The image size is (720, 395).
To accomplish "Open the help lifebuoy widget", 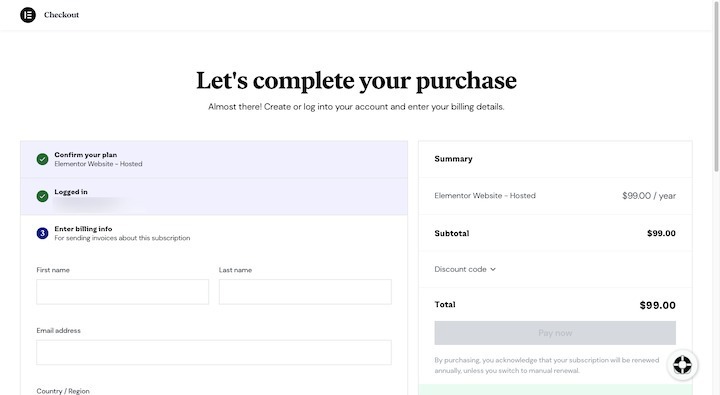I will [x=682, y=365].
